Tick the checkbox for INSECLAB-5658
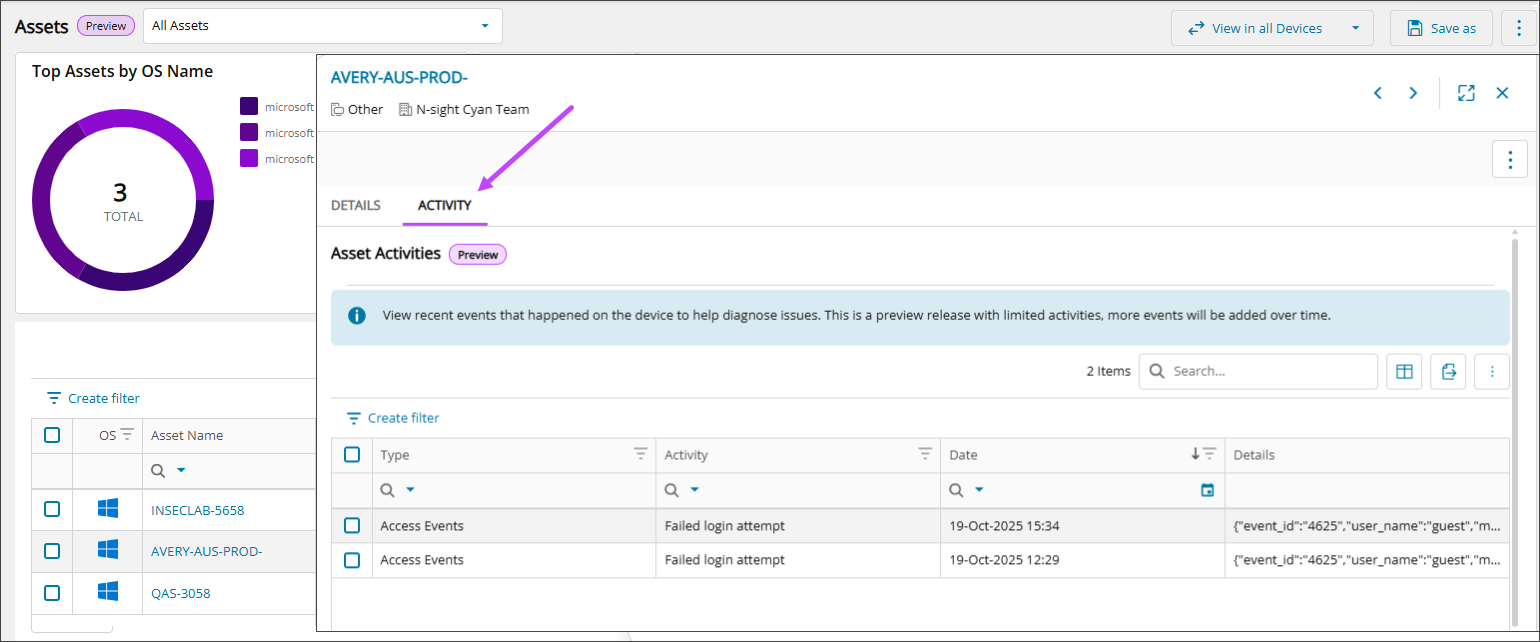Screen dimensions: 1540x642 [x=52, y=509]
